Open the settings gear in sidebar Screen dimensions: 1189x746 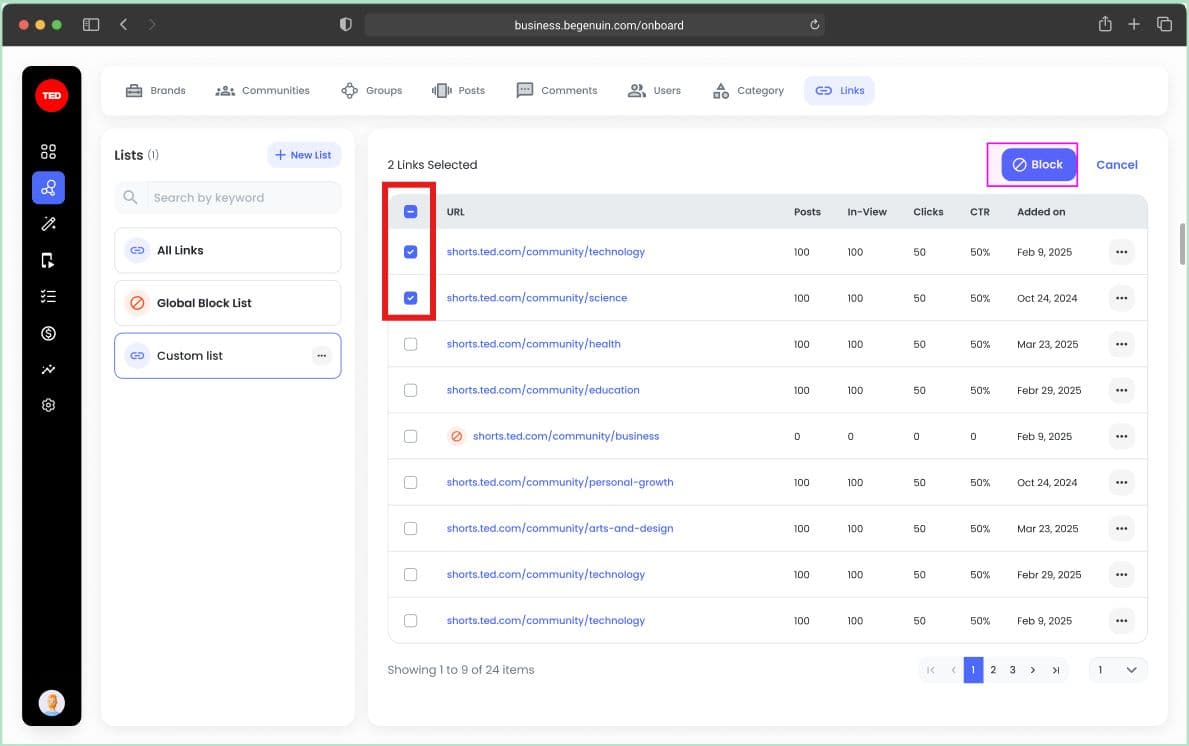pyautogui.click(x=49, y=405)
